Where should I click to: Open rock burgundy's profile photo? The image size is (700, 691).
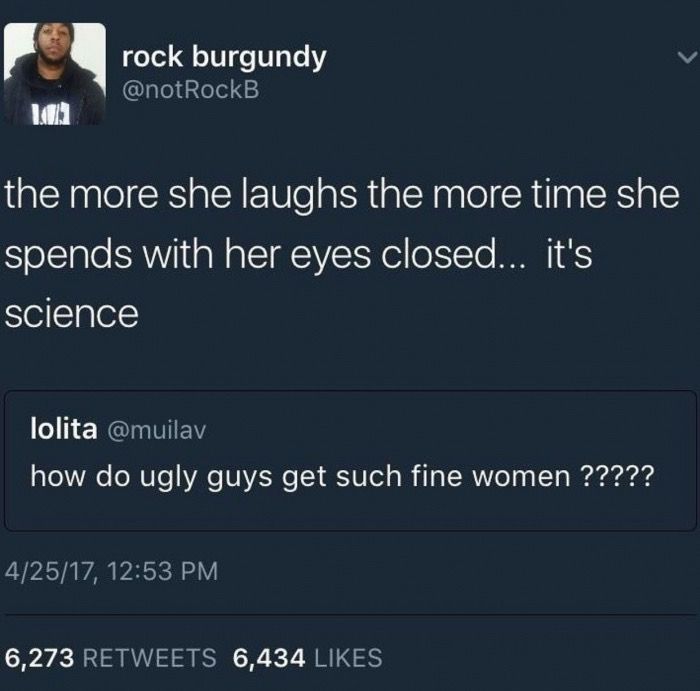(55, 74)
